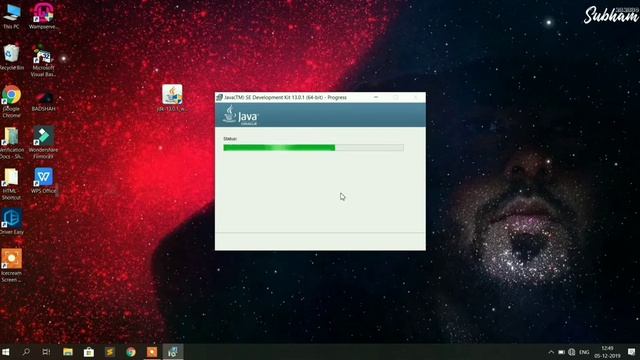Open the Action Center notifications

(631, 352)
